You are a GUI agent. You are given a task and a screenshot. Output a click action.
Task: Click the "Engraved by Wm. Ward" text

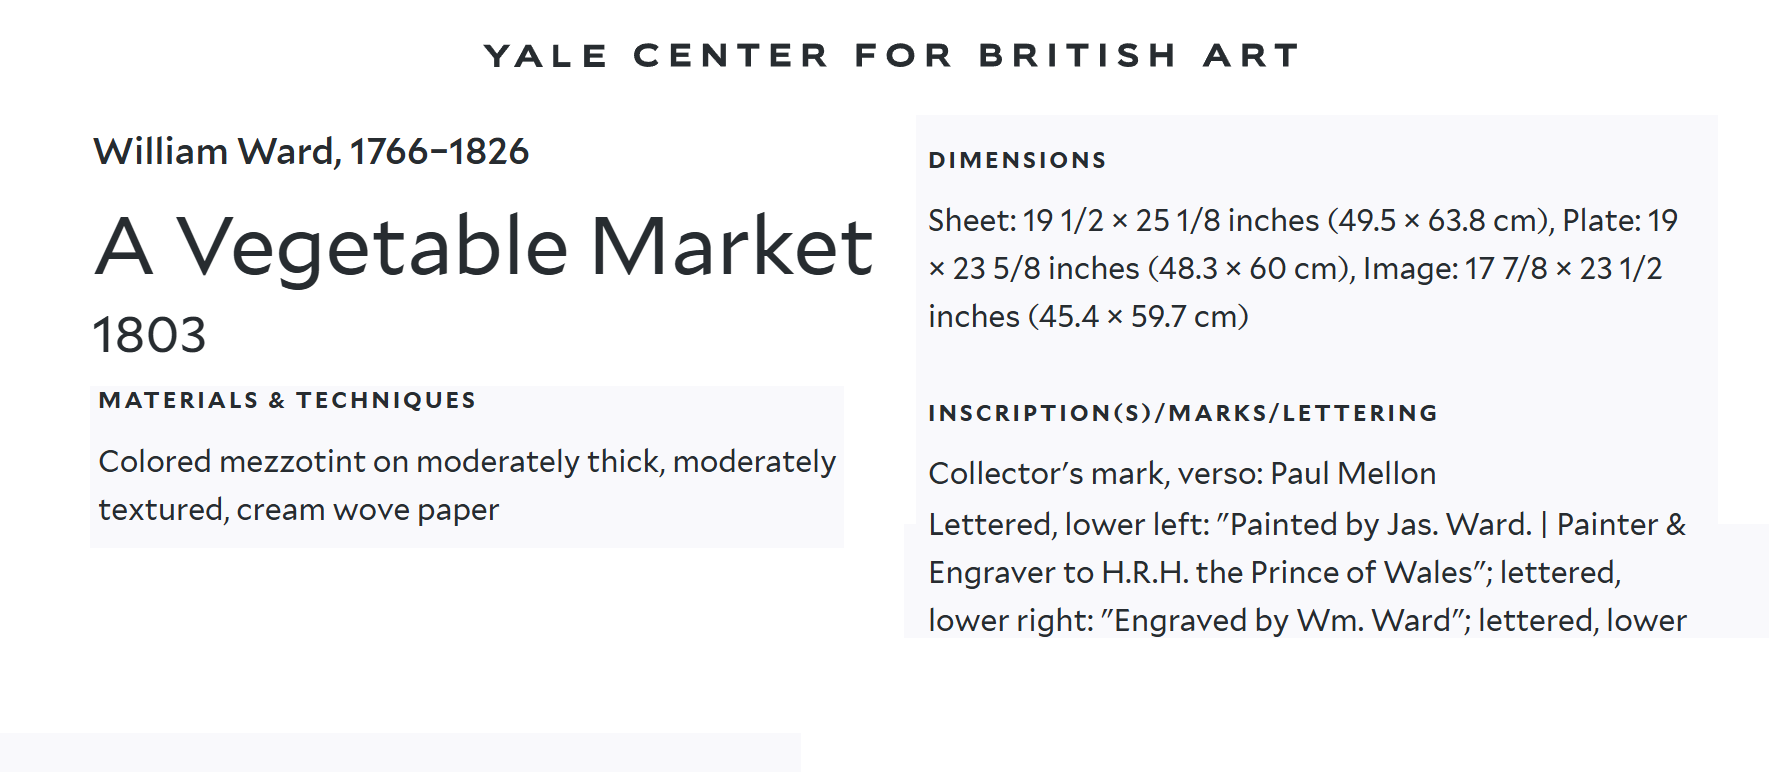pos(1284,620)
